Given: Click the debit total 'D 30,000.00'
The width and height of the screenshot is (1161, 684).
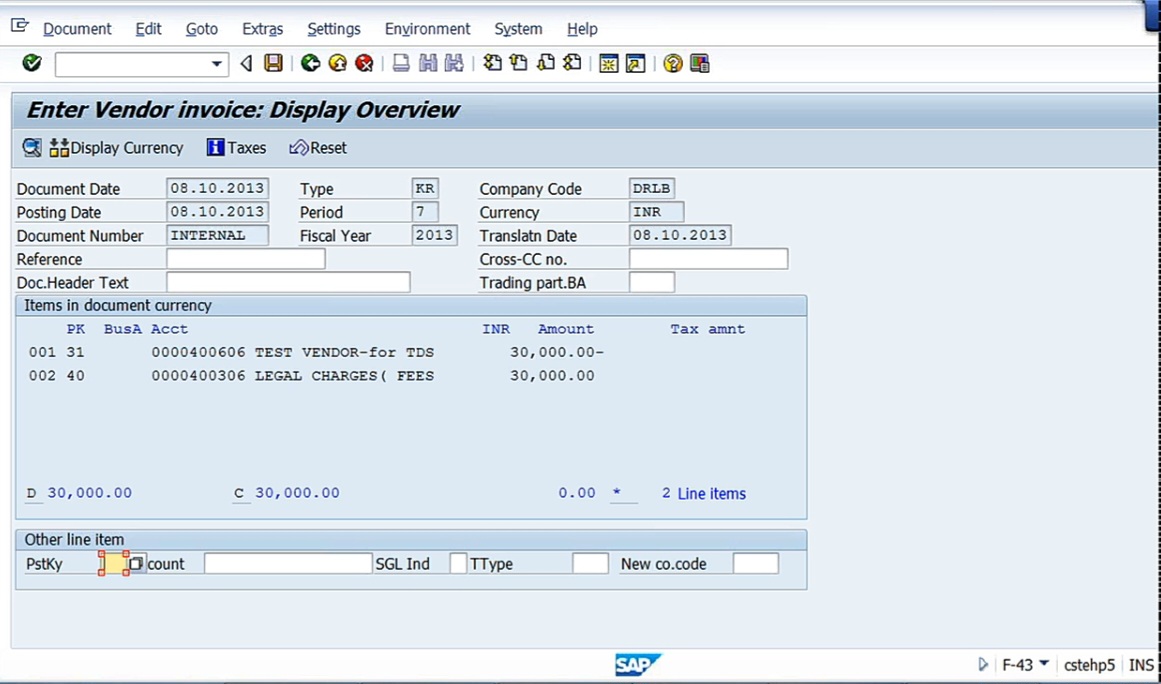Looking at the screenshot, I should [79, 493].
